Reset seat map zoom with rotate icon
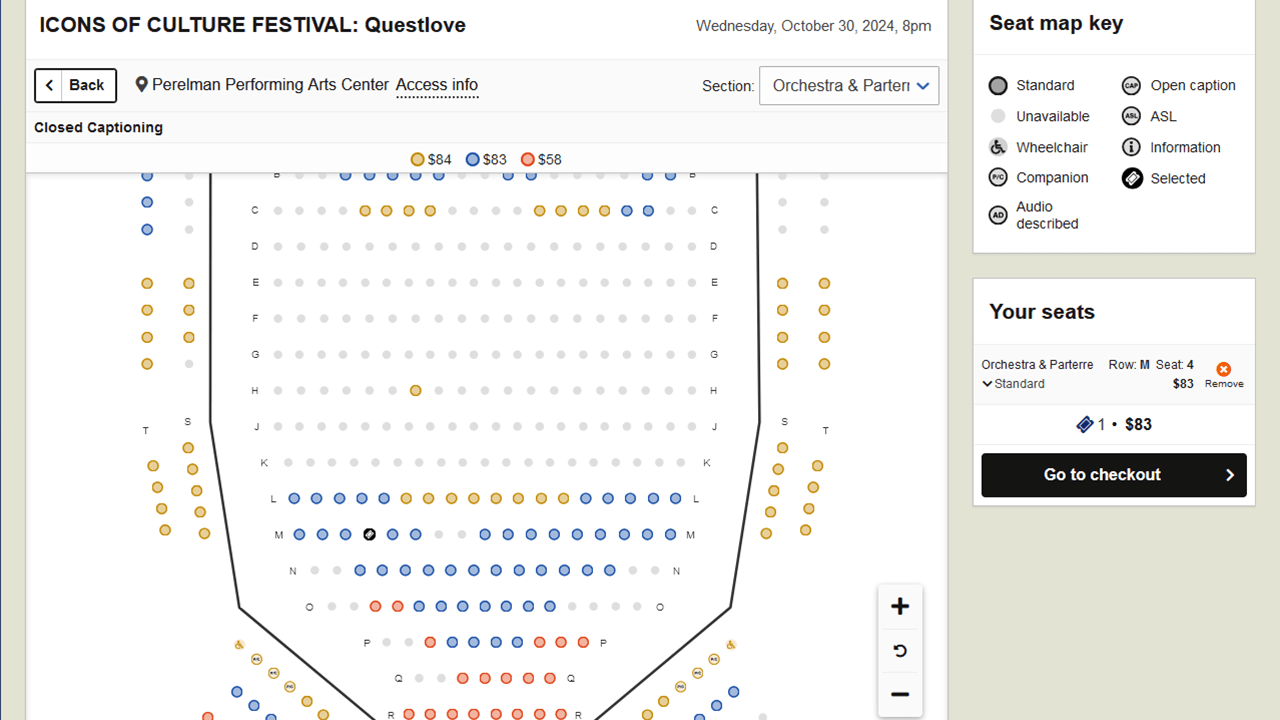Screen dimensions: 1280x720 900,651
